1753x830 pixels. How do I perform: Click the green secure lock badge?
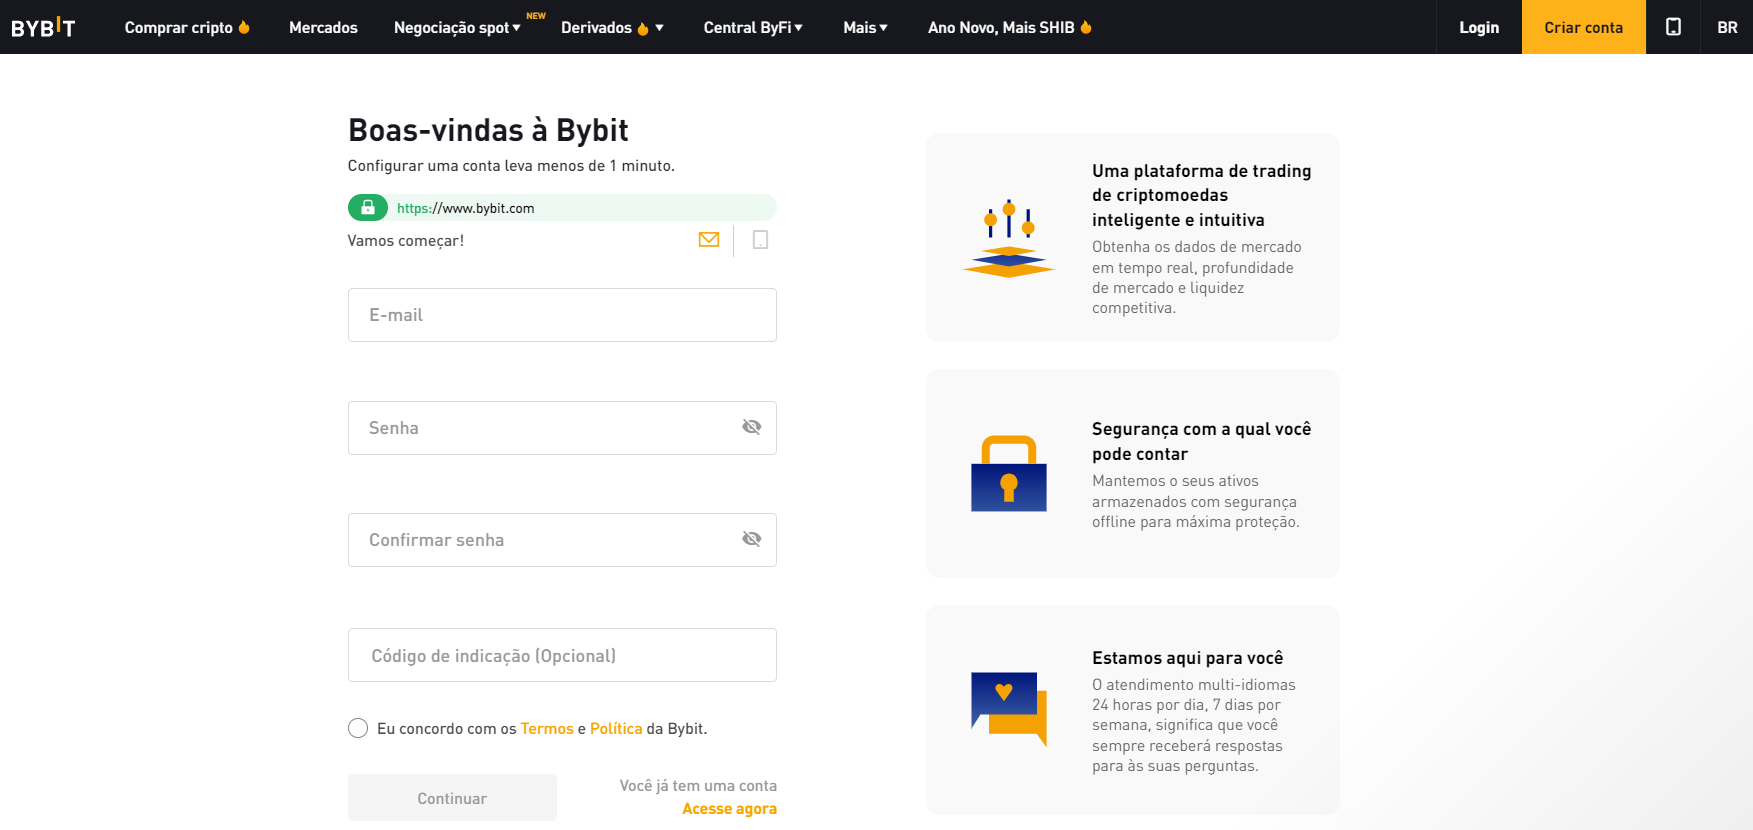(368, 207)
